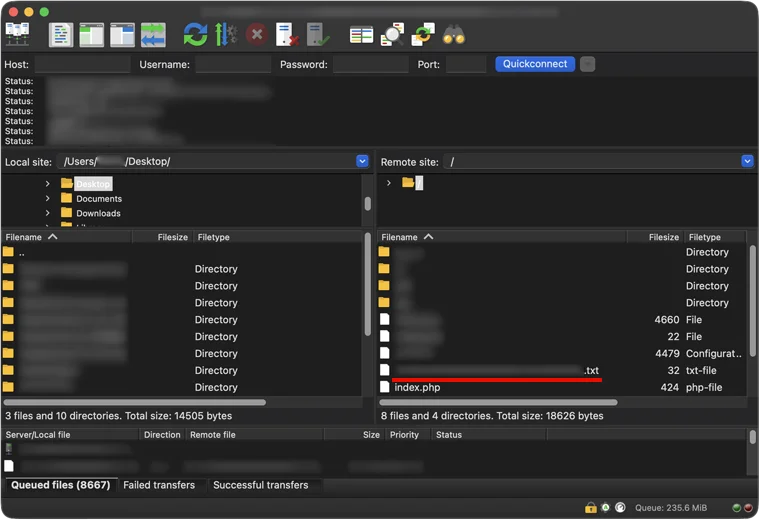Click the local file list horizontal scrollbar

coord(135,402)
